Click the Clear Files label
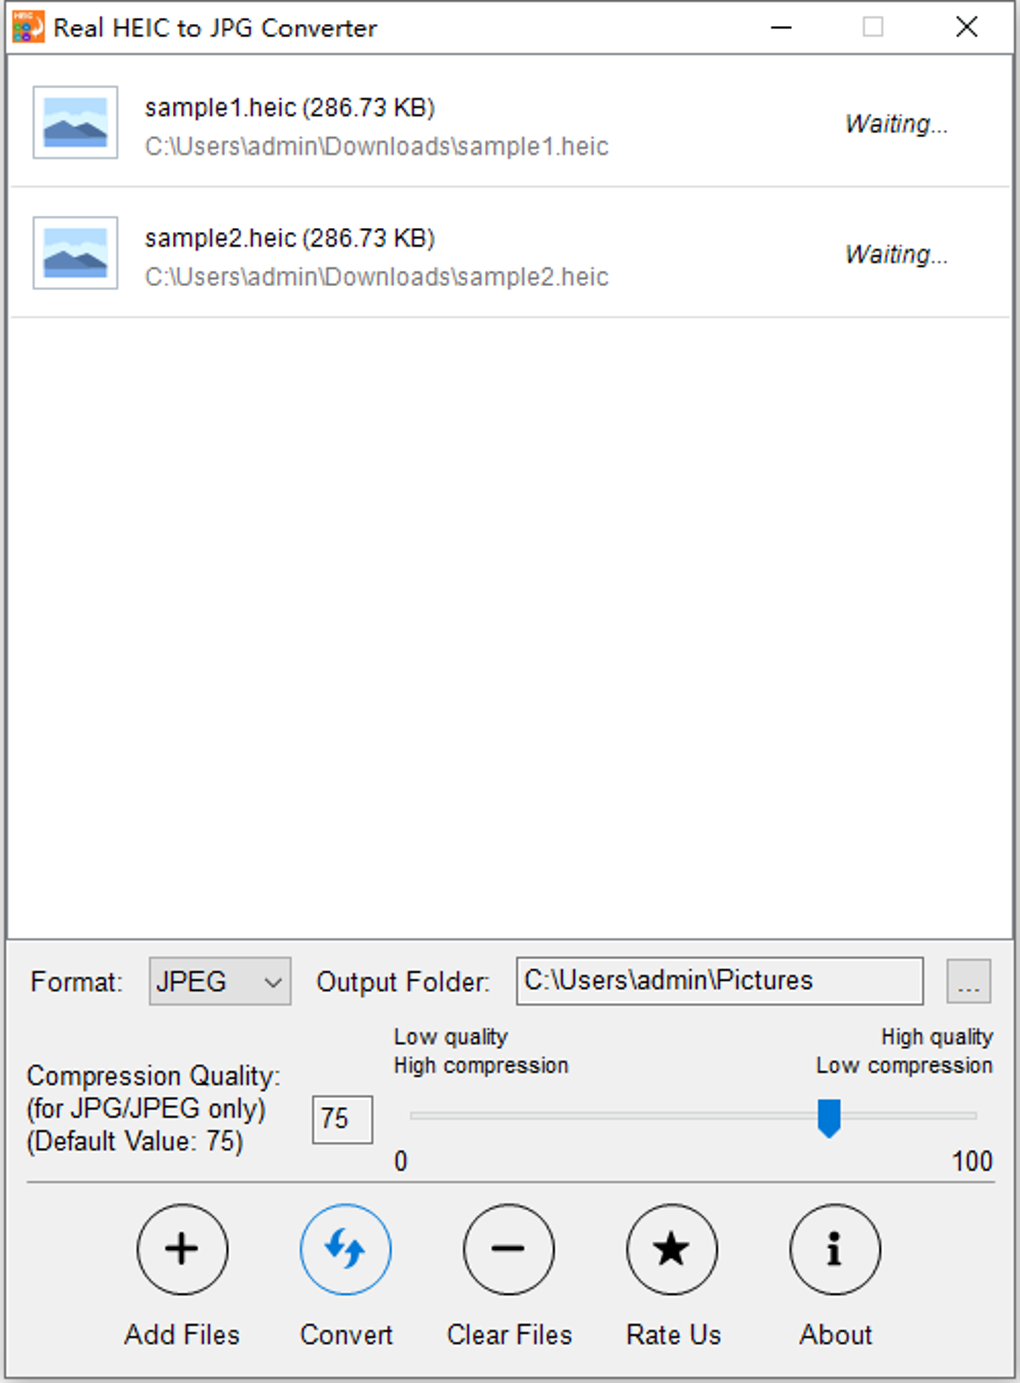The image size is (1020, 1383). pos(509,1335)
